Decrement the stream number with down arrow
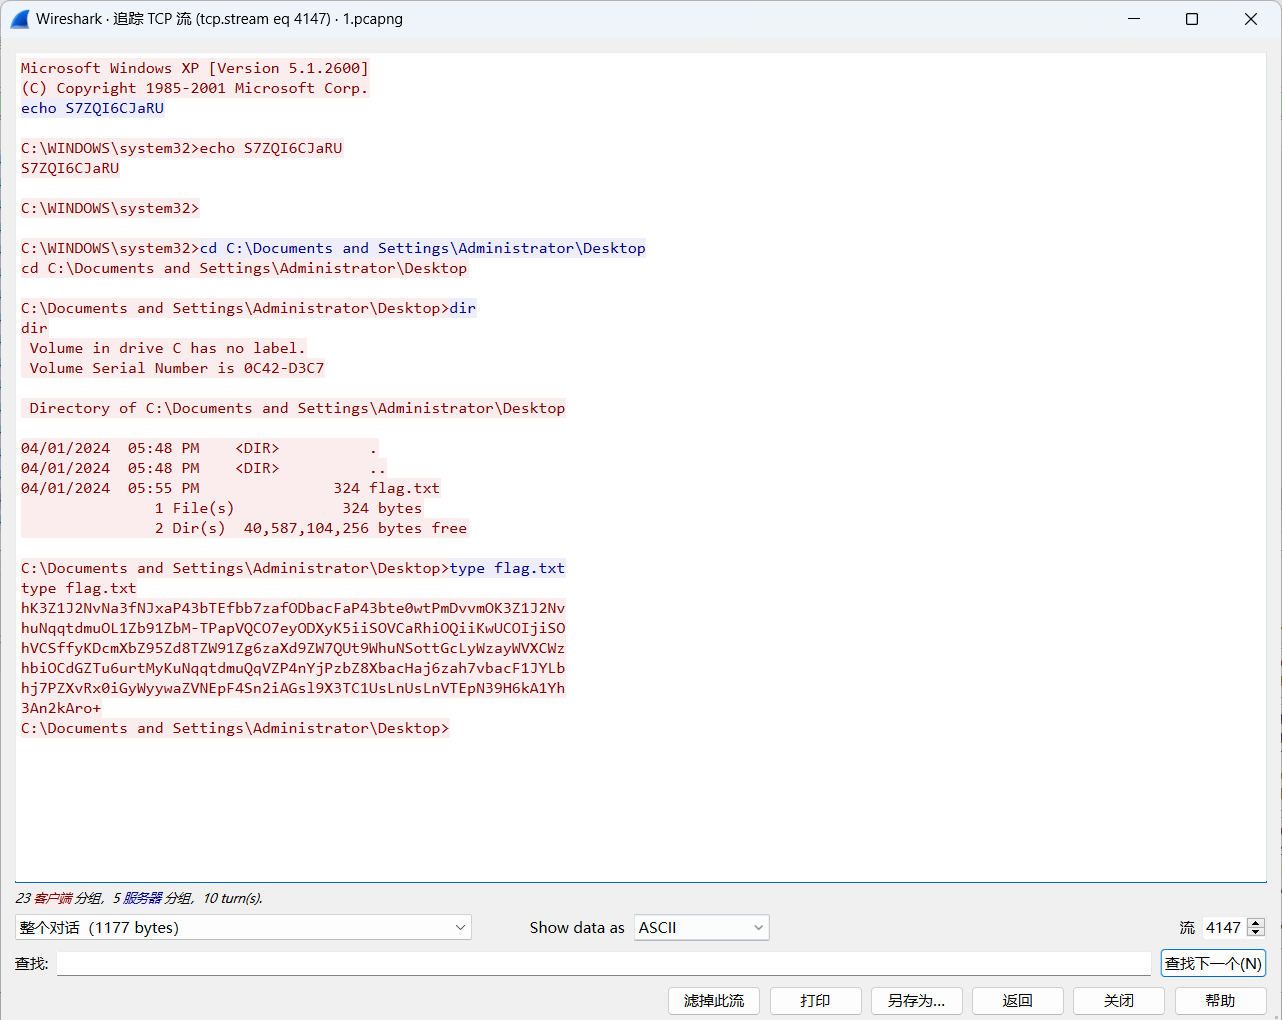The width and height of the screenshot is (1282, 1020). 1257,933
